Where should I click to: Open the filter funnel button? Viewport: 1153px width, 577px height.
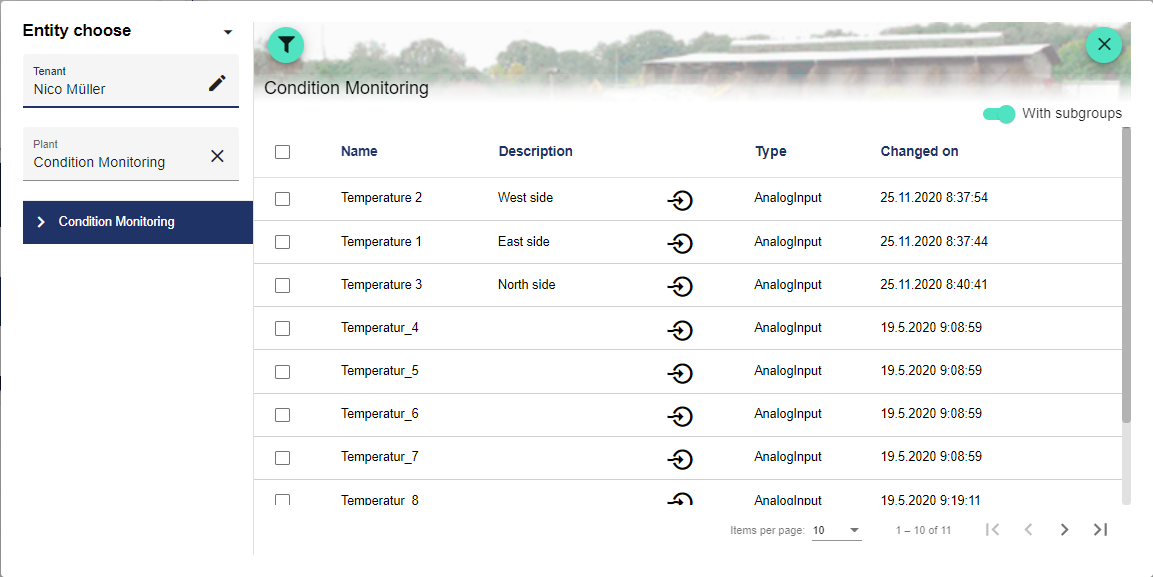pos(286,45)
